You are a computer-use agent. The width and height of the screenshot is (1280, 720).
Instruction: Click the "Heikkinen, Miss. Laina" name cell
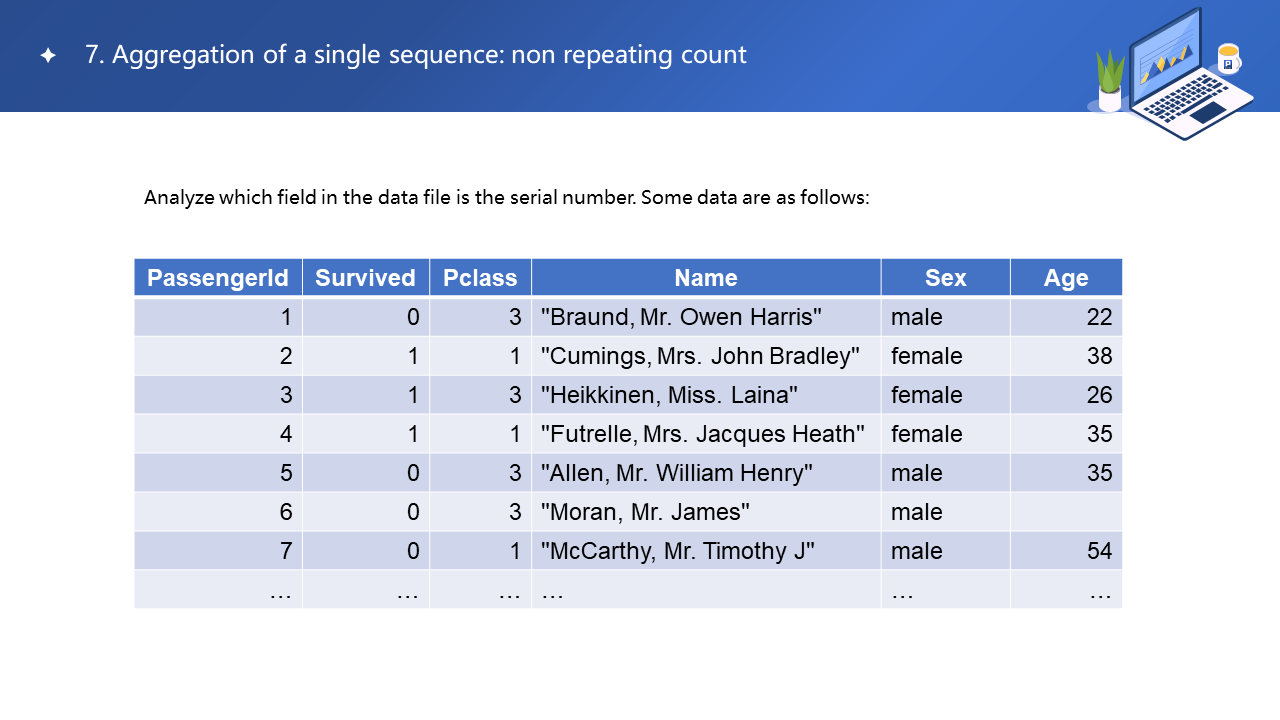point(669,395)
